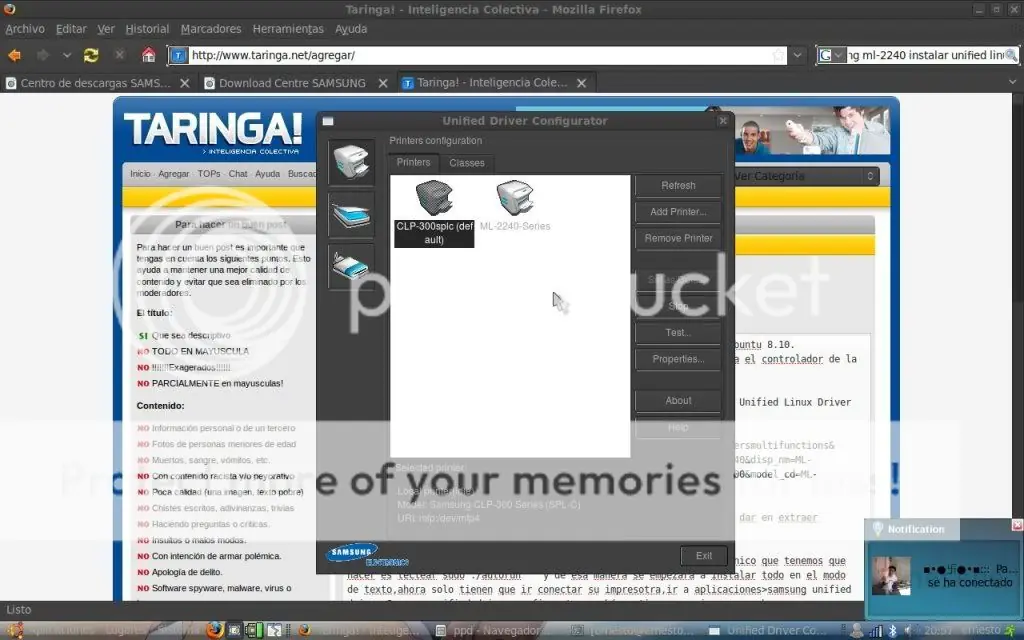Close the Centro de descargas SAMSUNG tab
Screen dimensions: 1024x640
(185, 83)
